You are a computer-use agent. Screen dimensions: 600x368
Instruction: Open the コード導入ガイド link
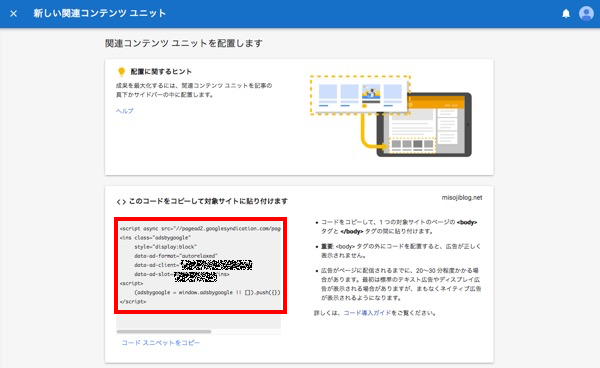click(x=367, y=313)
